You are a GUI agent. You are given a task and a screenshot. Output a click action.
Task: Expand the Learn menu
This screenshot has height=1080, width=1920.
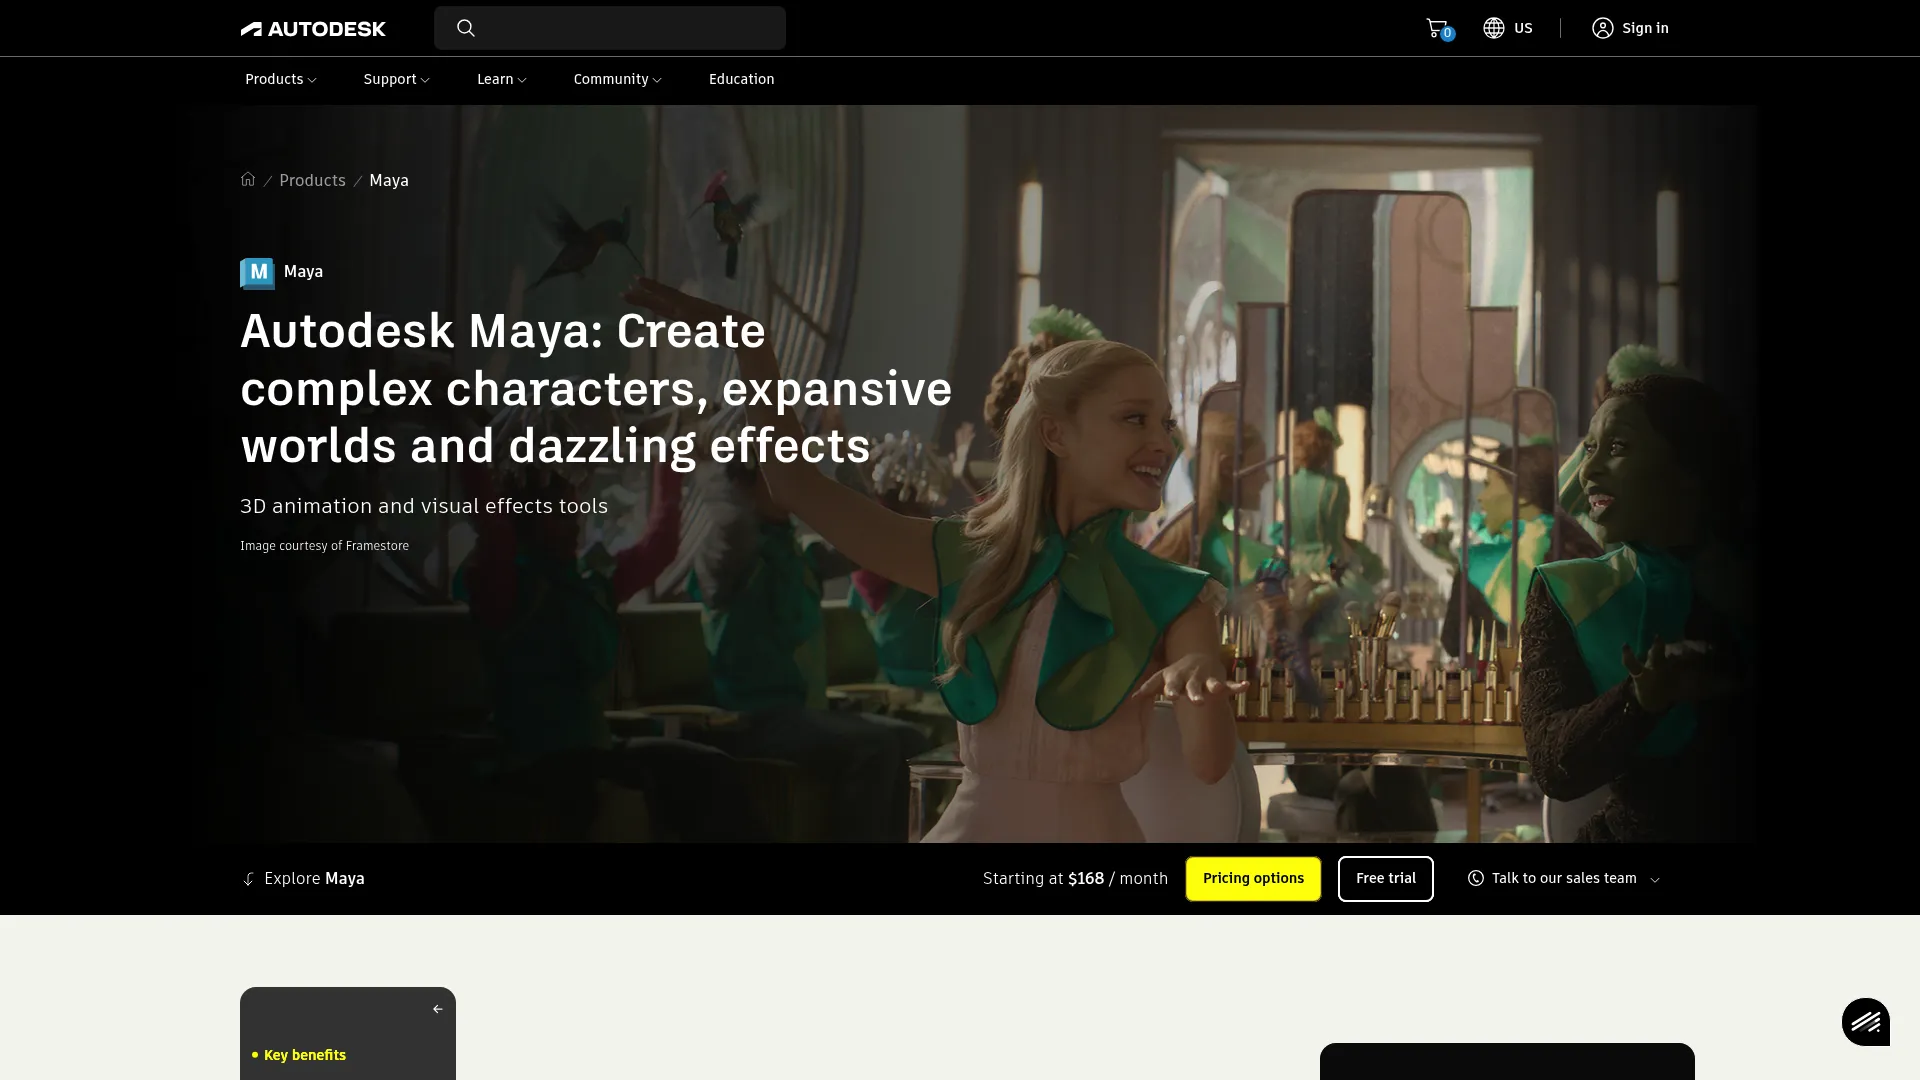coord(501,79)
